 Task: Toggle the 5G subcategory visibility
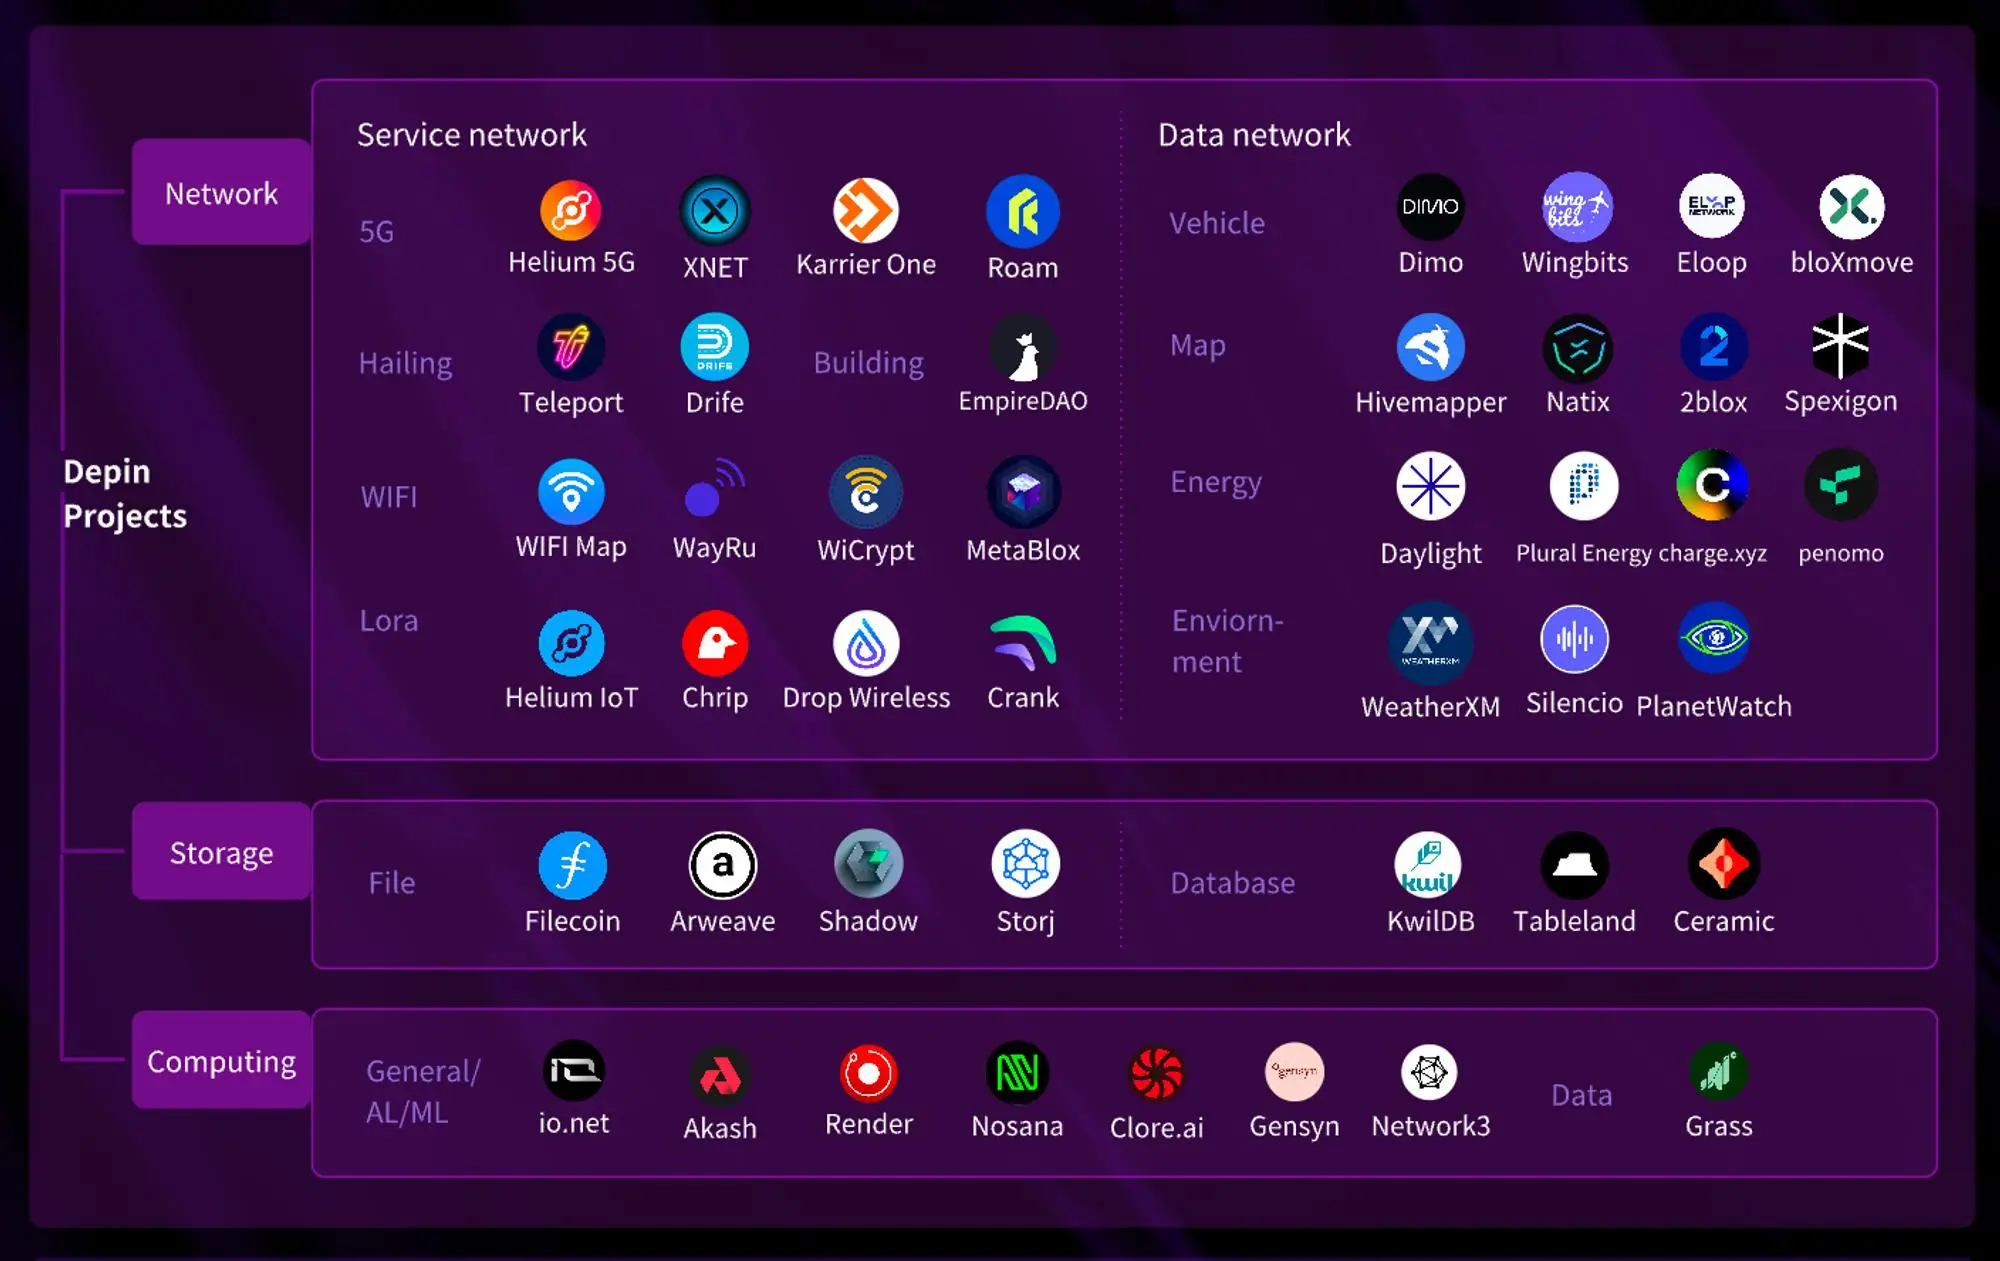pos(375,230)
